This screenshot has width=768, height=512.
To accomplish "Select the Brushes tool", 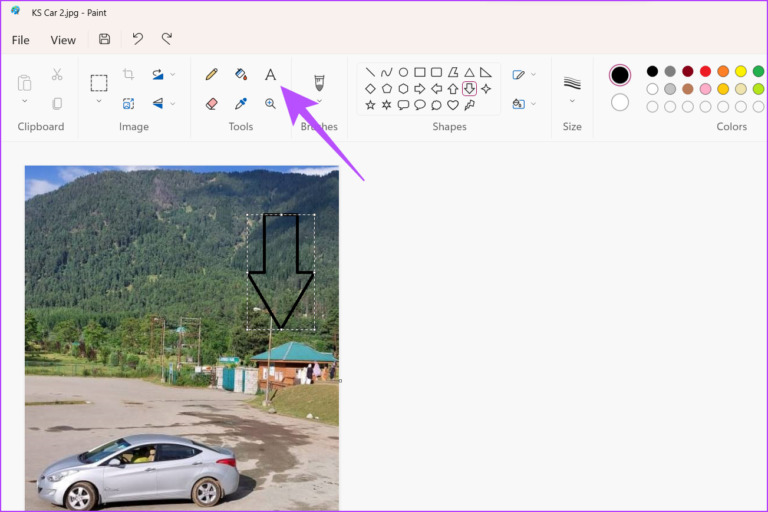I will 319,83.
